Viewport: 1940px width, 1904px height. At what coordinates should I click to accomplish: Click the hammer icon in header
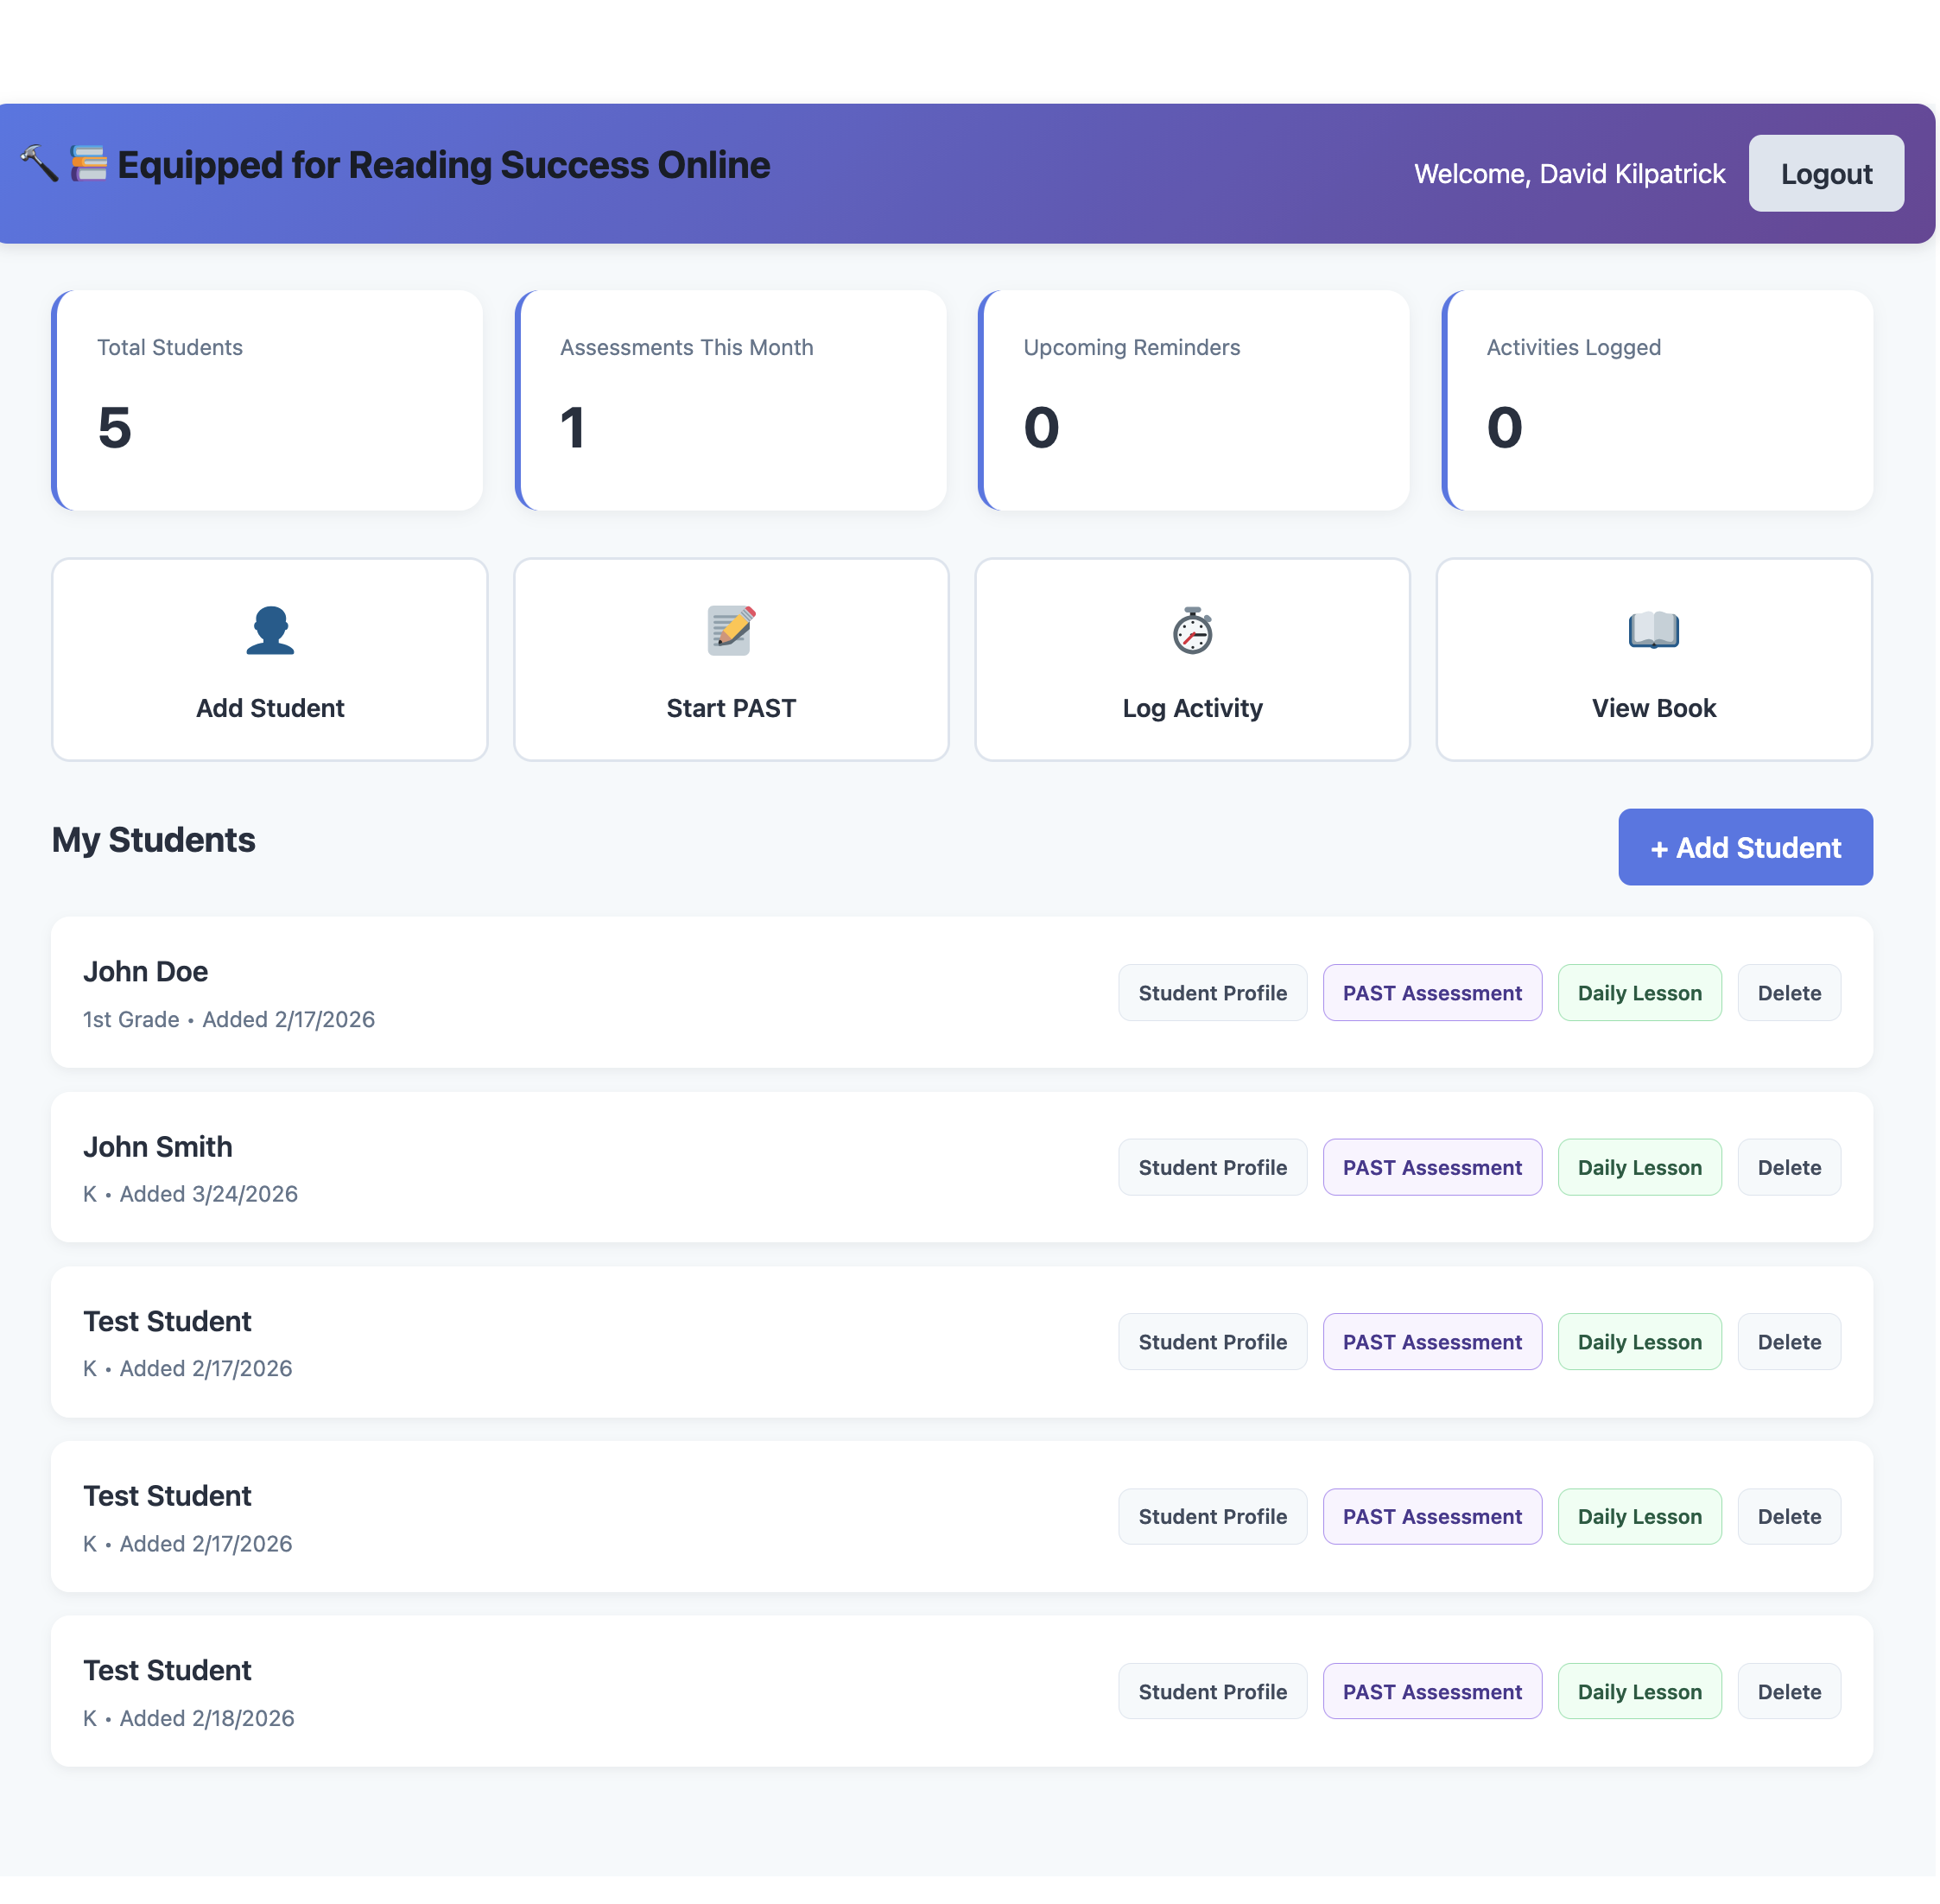(x=40, y=163)
